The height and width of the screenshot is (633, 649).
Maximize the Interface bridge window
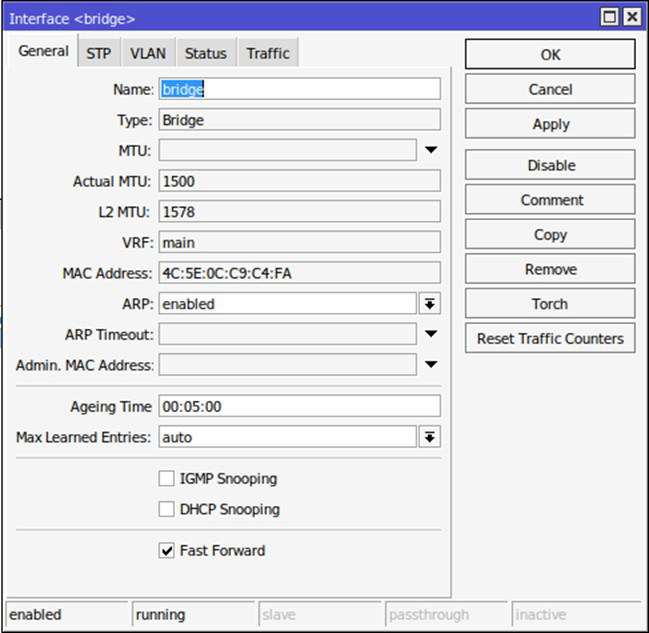tap(610, 18)
